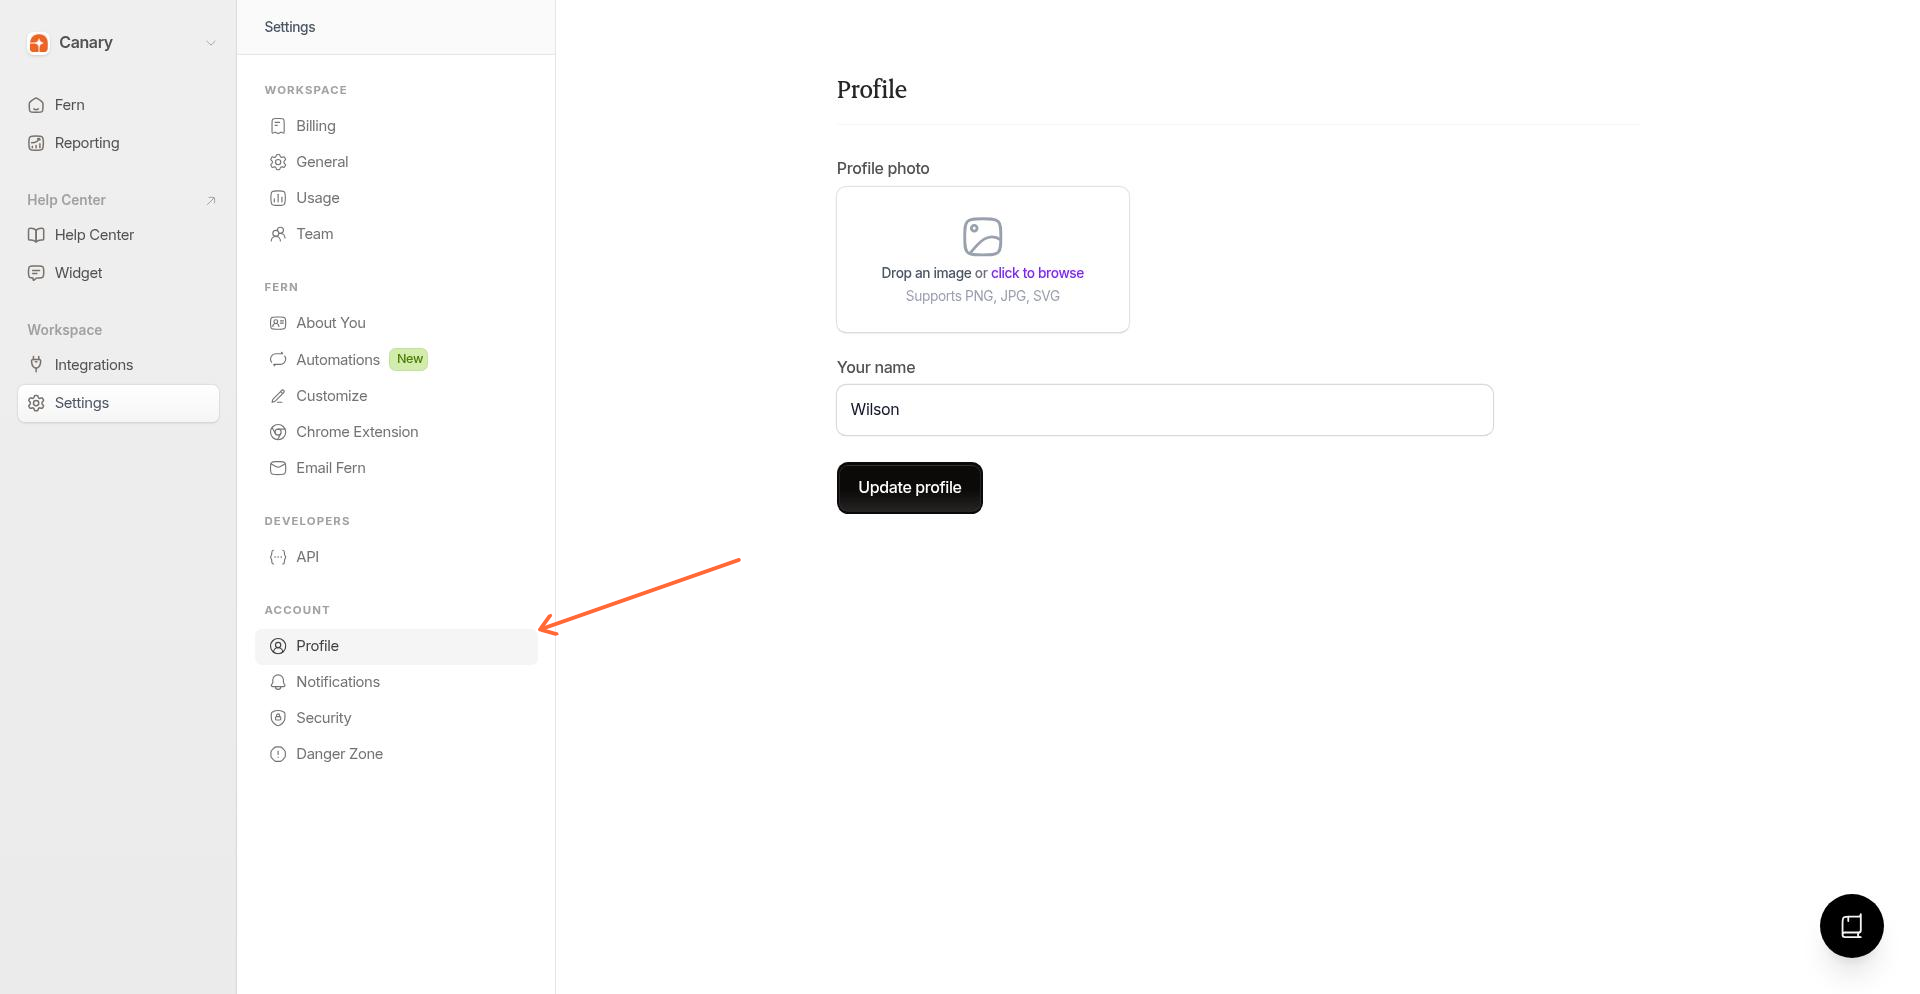Open Help Center via the external link arrow
This screenshot has height=994, width=1920.
point(211,199)
